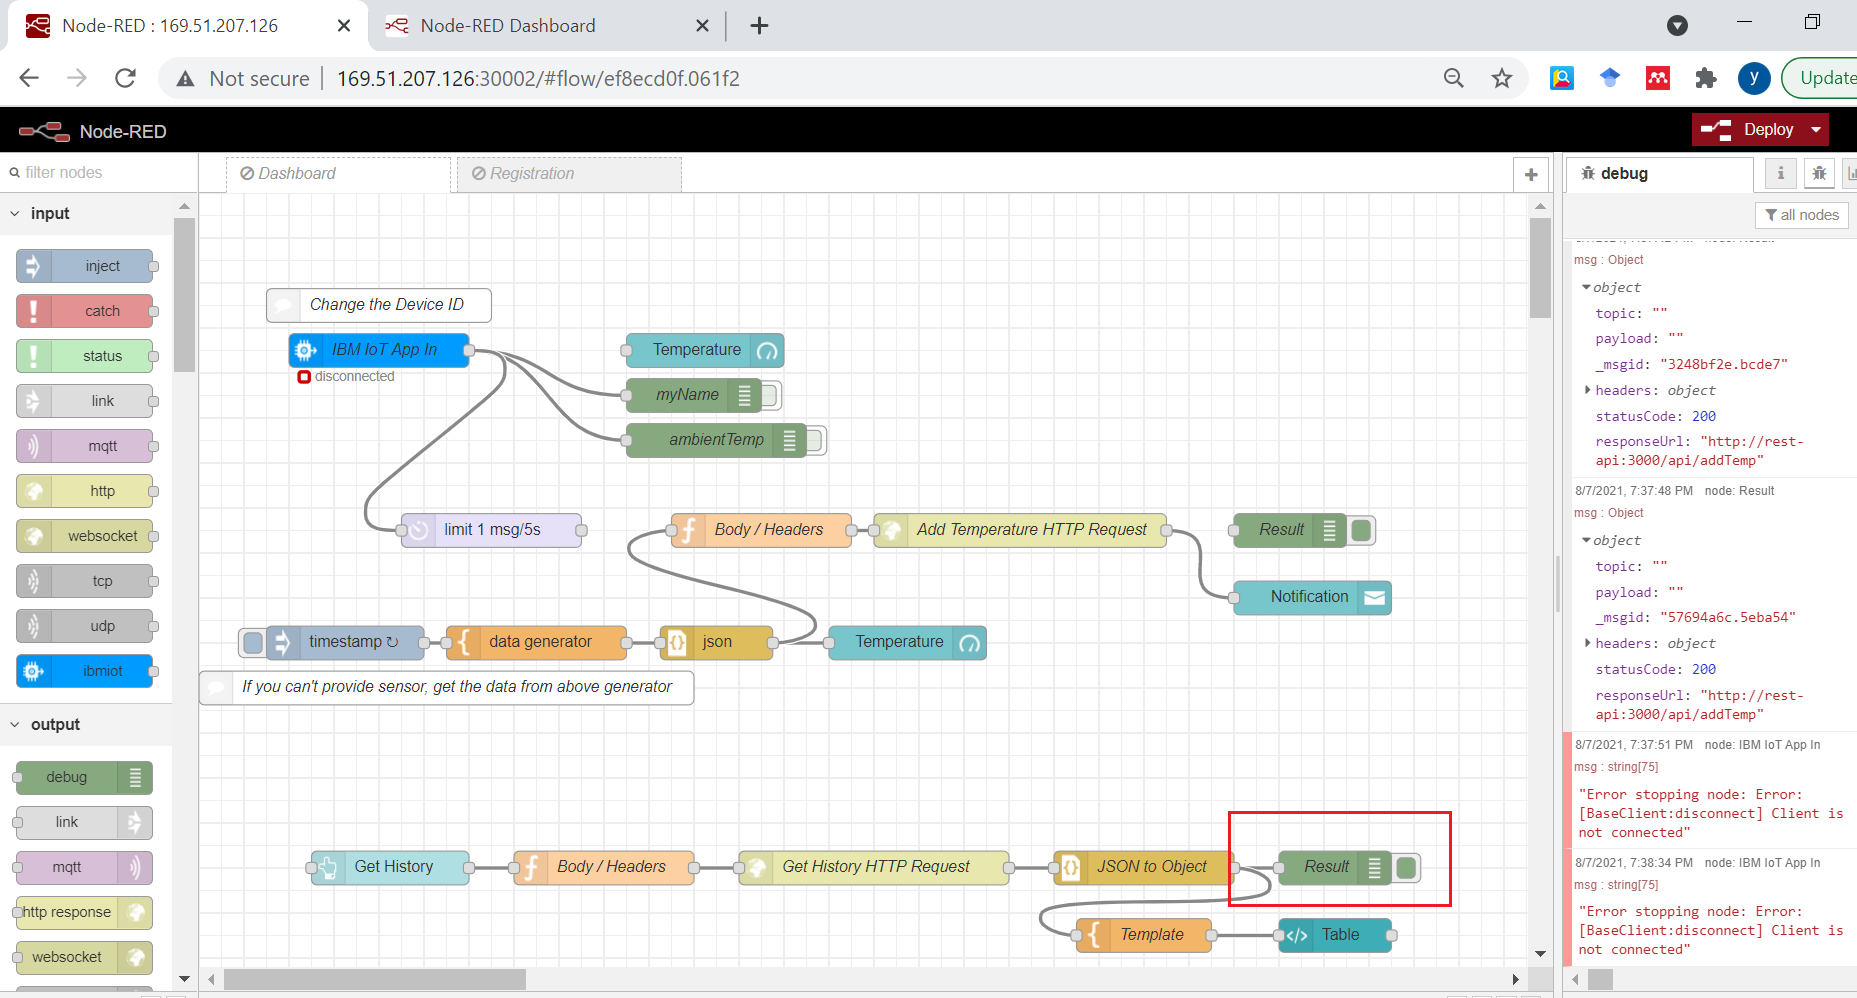Toggle the upper Result debug node button

tap(1361, 530)
